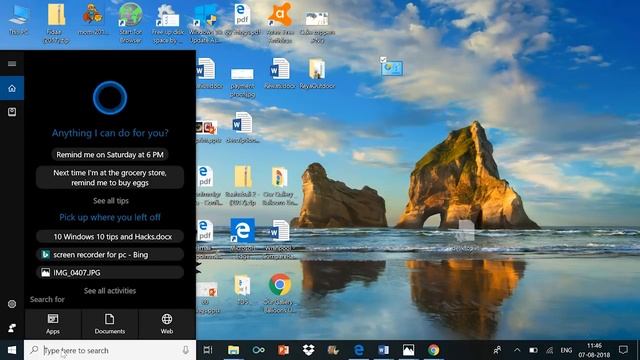Open Google Chrome from the taskbar

click(433, 350)
